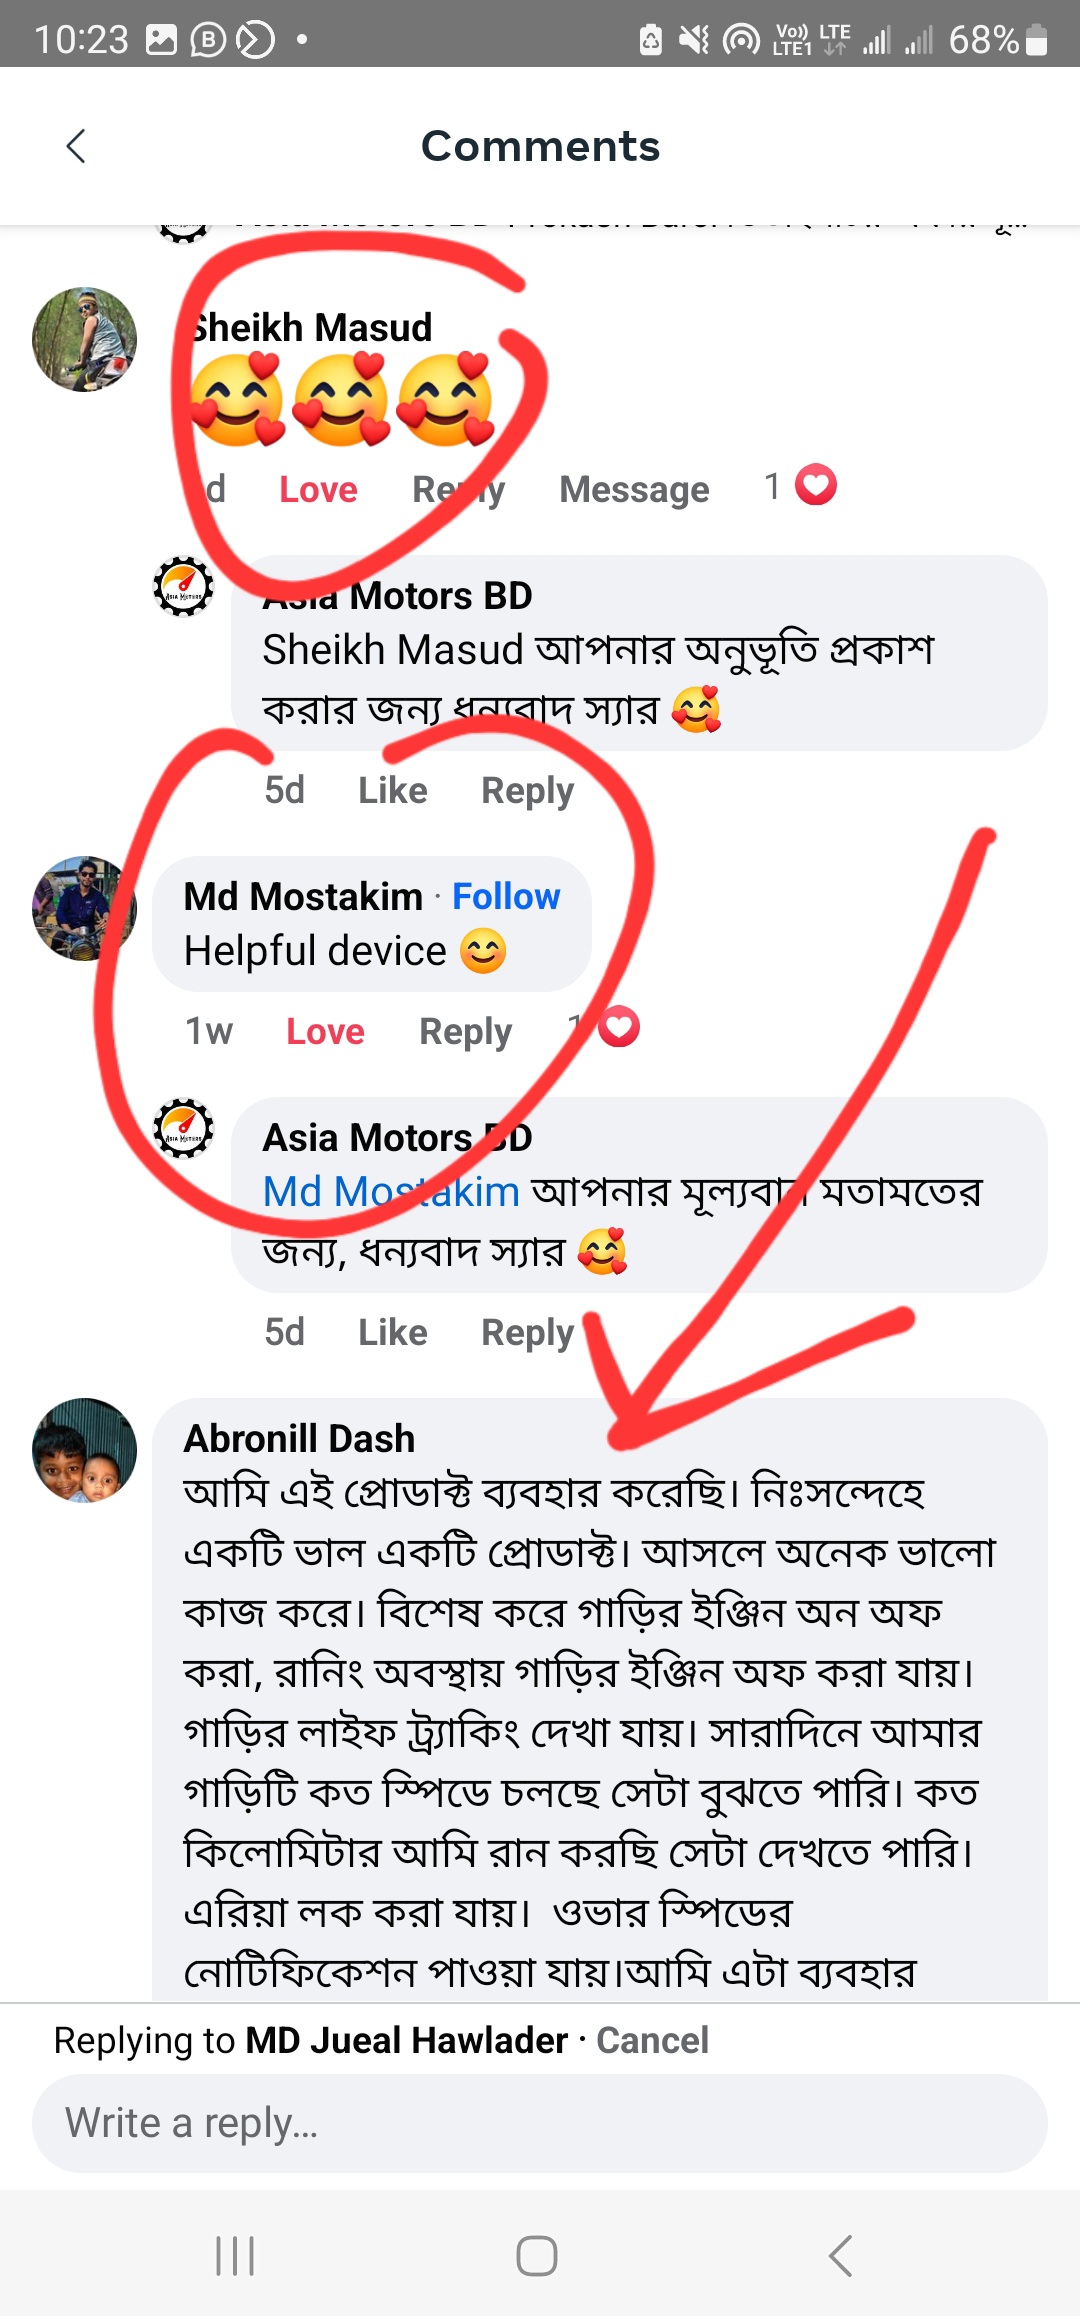Open Abronill Dash's profile picture

(85, 1450)
